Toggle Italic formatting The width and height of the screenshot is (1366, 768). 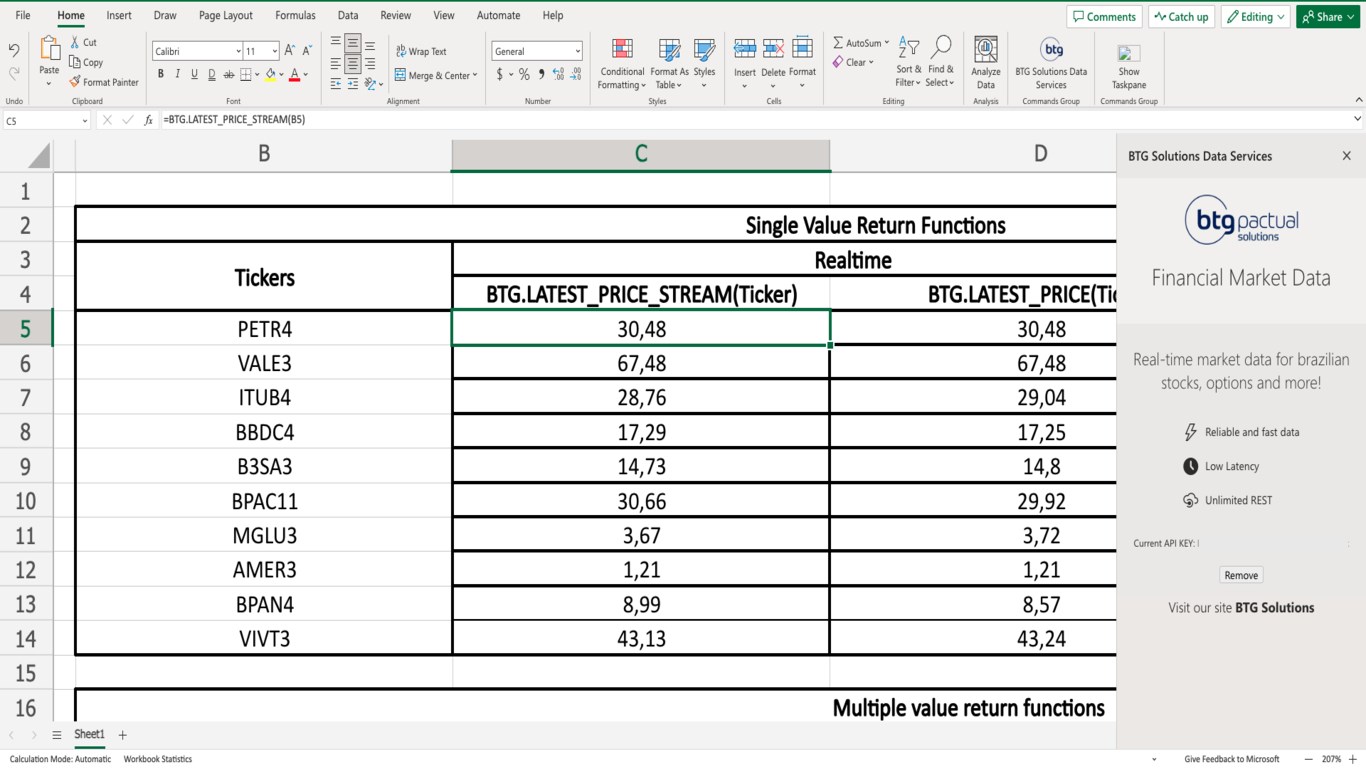pos(177,74)
